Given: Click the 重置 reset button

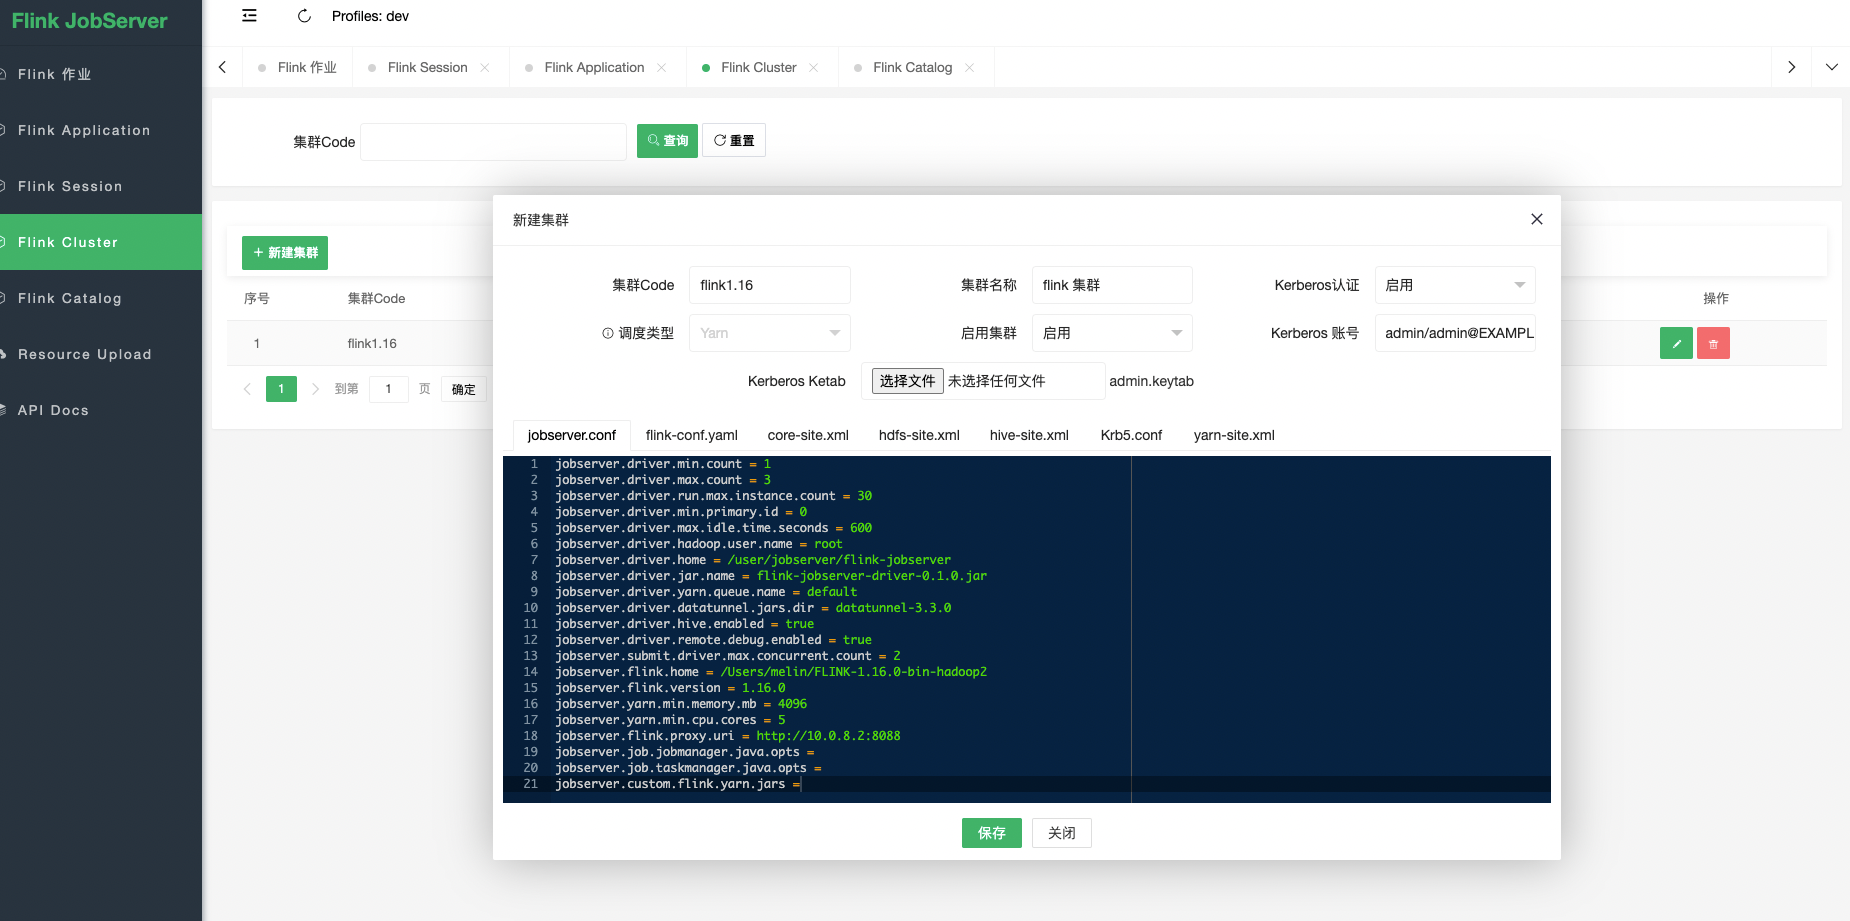Looking at the screenshot, I should coord(734,140).
